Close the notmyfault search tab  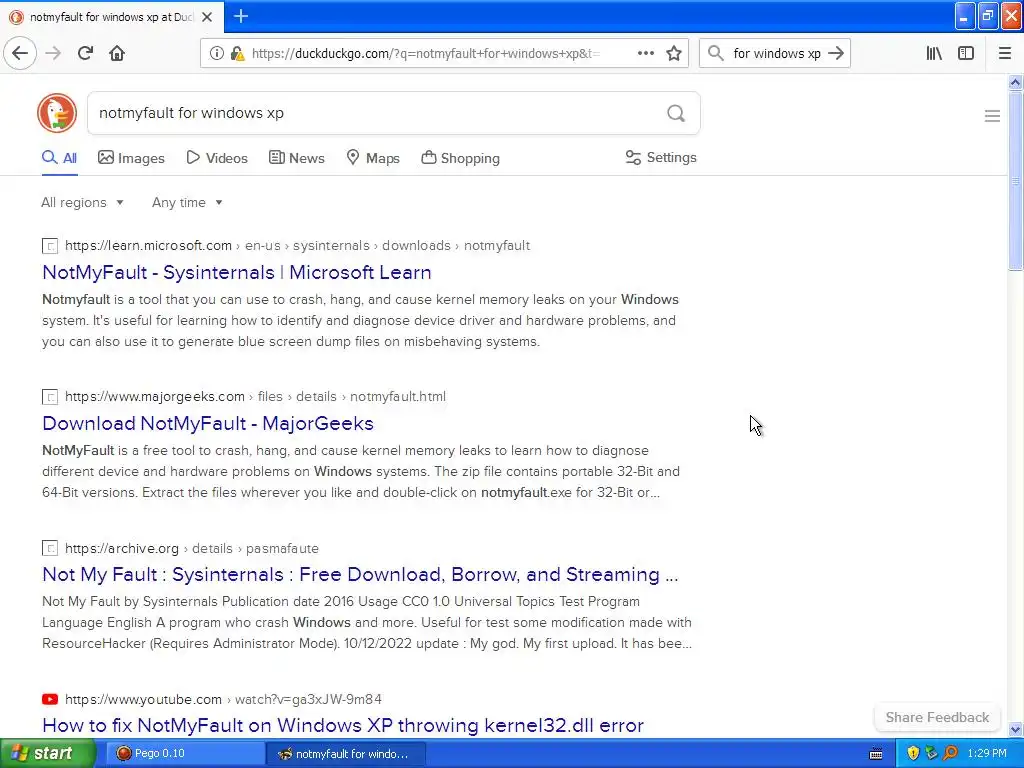tap(207, 17)
